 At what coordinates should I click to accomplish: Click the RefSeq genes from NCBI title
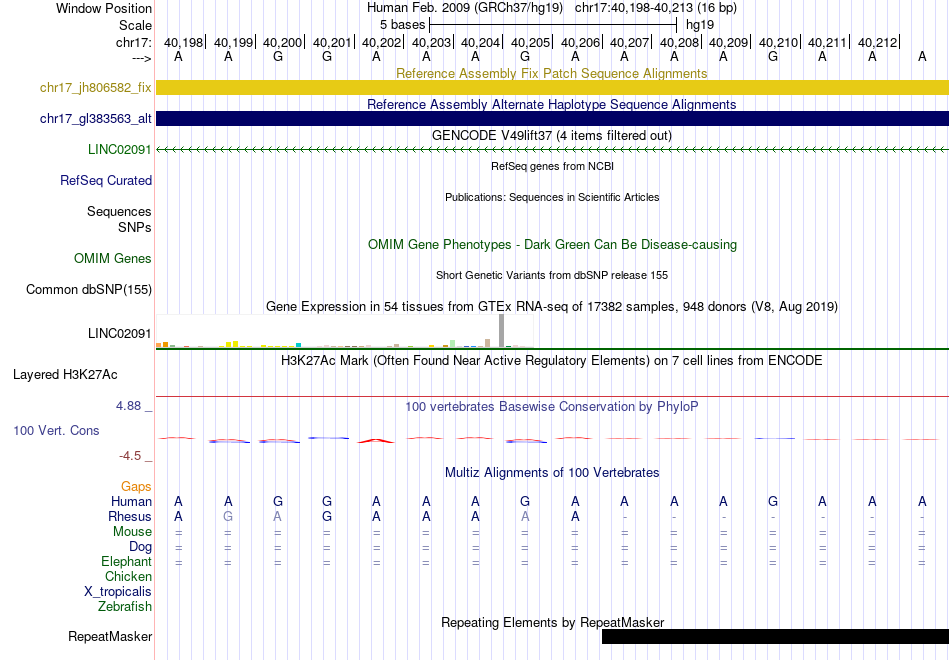tap(552, 166)
